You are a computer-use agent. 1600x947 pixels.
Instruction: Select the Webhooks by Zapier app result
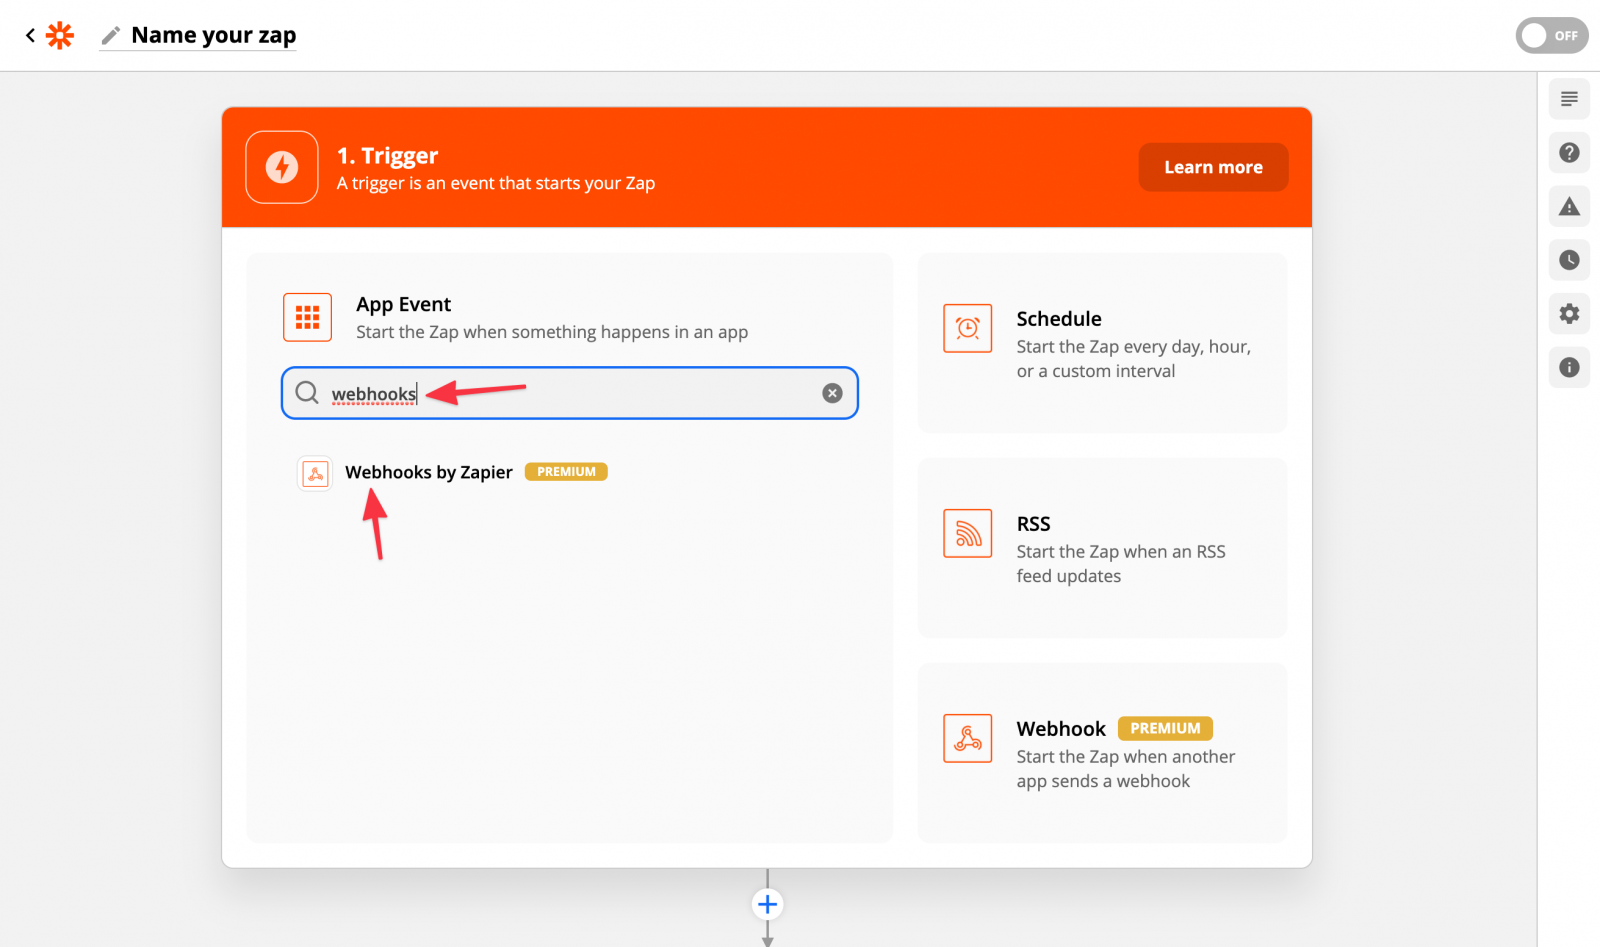click(429, 472)
